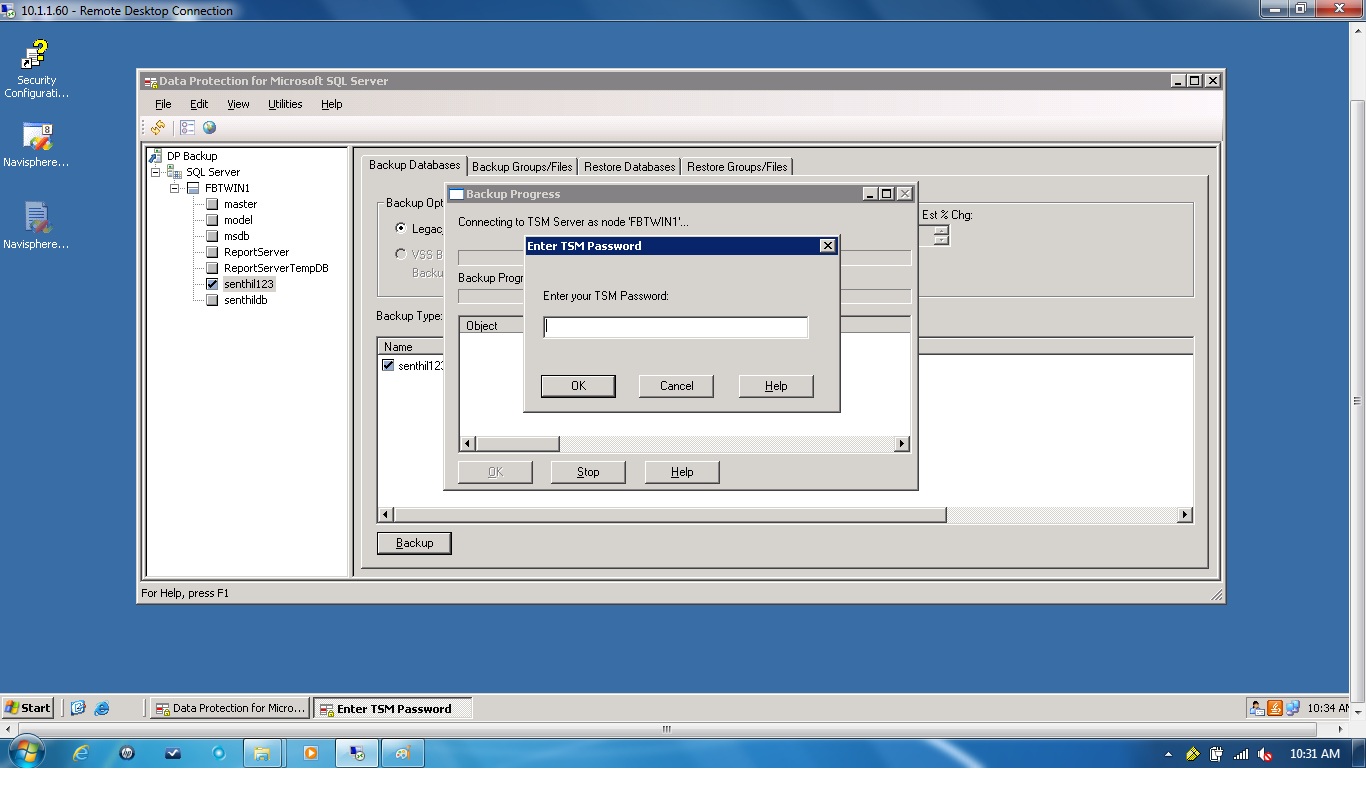Collapse the FBTWIN1 tree branch

[x=176, y=187]
